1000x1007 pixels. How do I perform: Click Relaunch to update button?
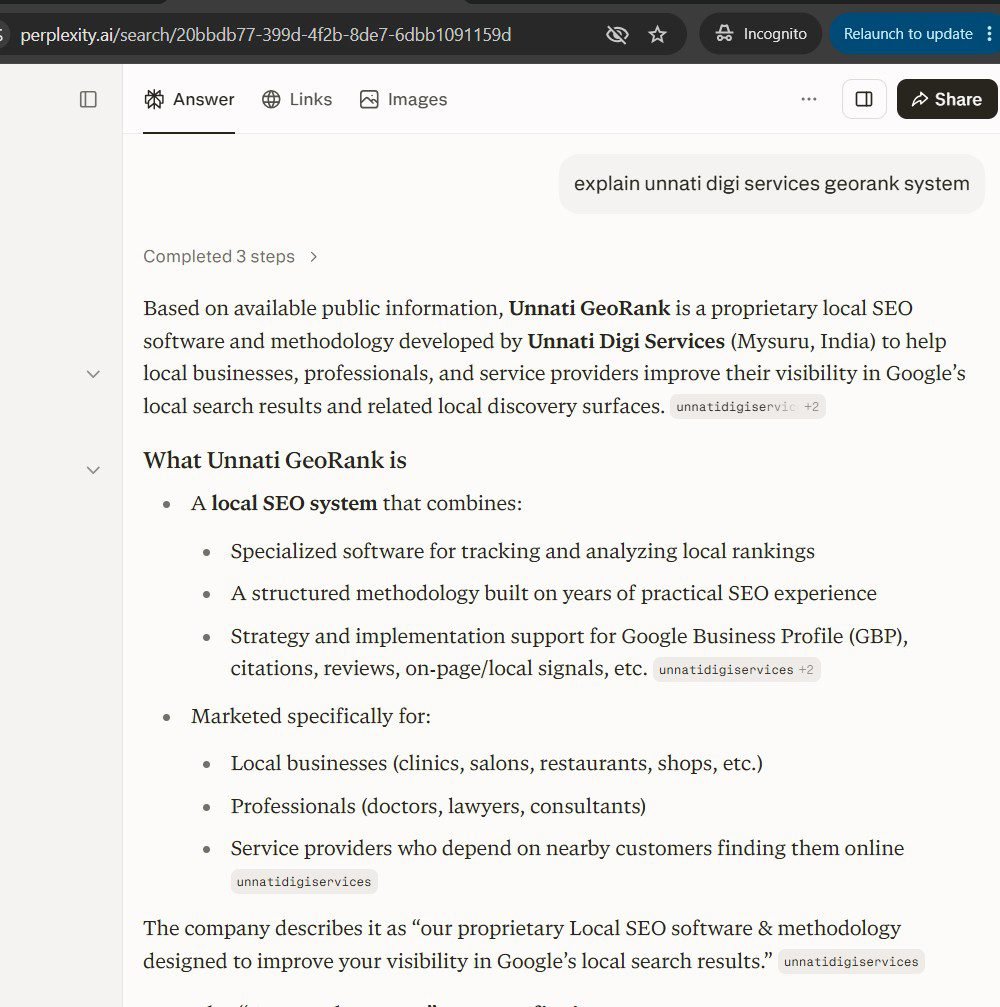pyautogui.click(x=908, y=34)
